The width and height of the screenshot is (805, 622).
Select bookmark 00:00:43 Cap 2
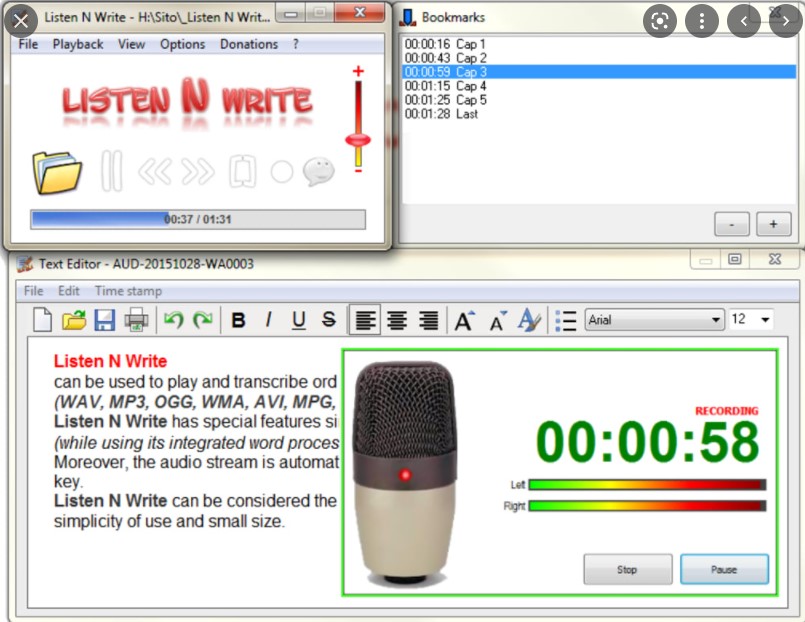click(599, 58)
